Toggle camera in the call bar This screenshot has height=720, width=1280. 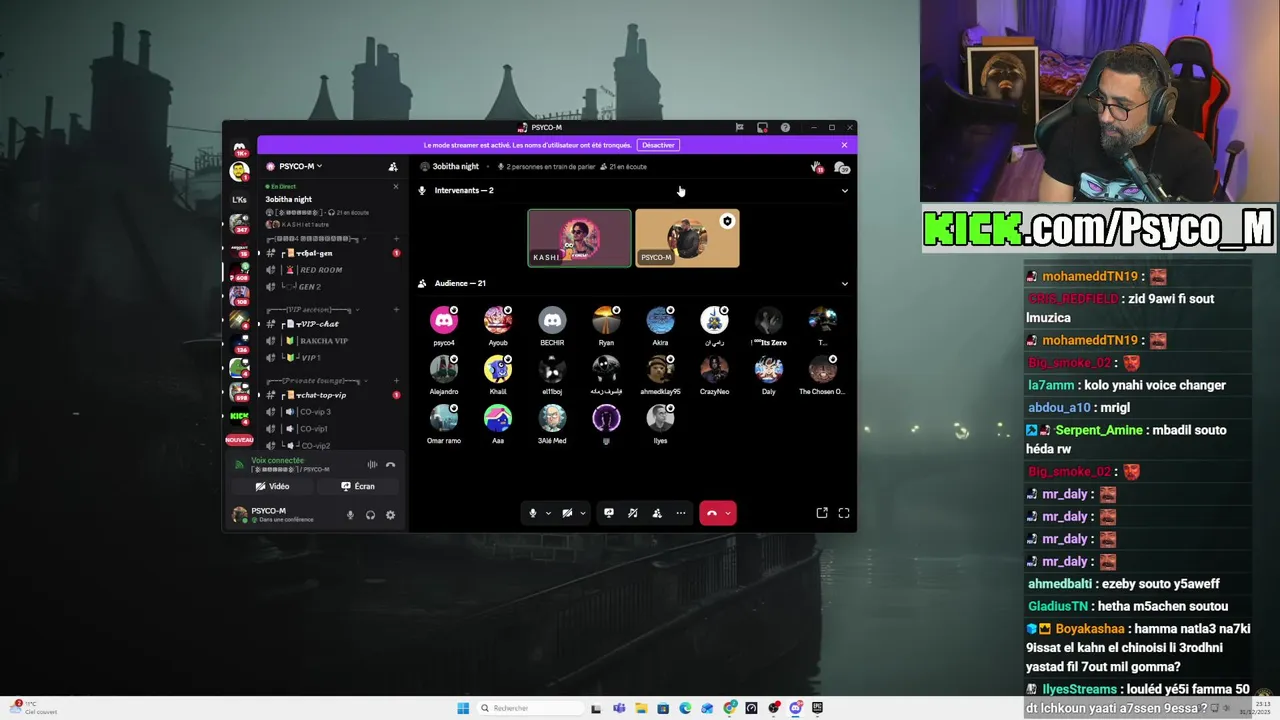pyautogui.click(x=567, y=513)
